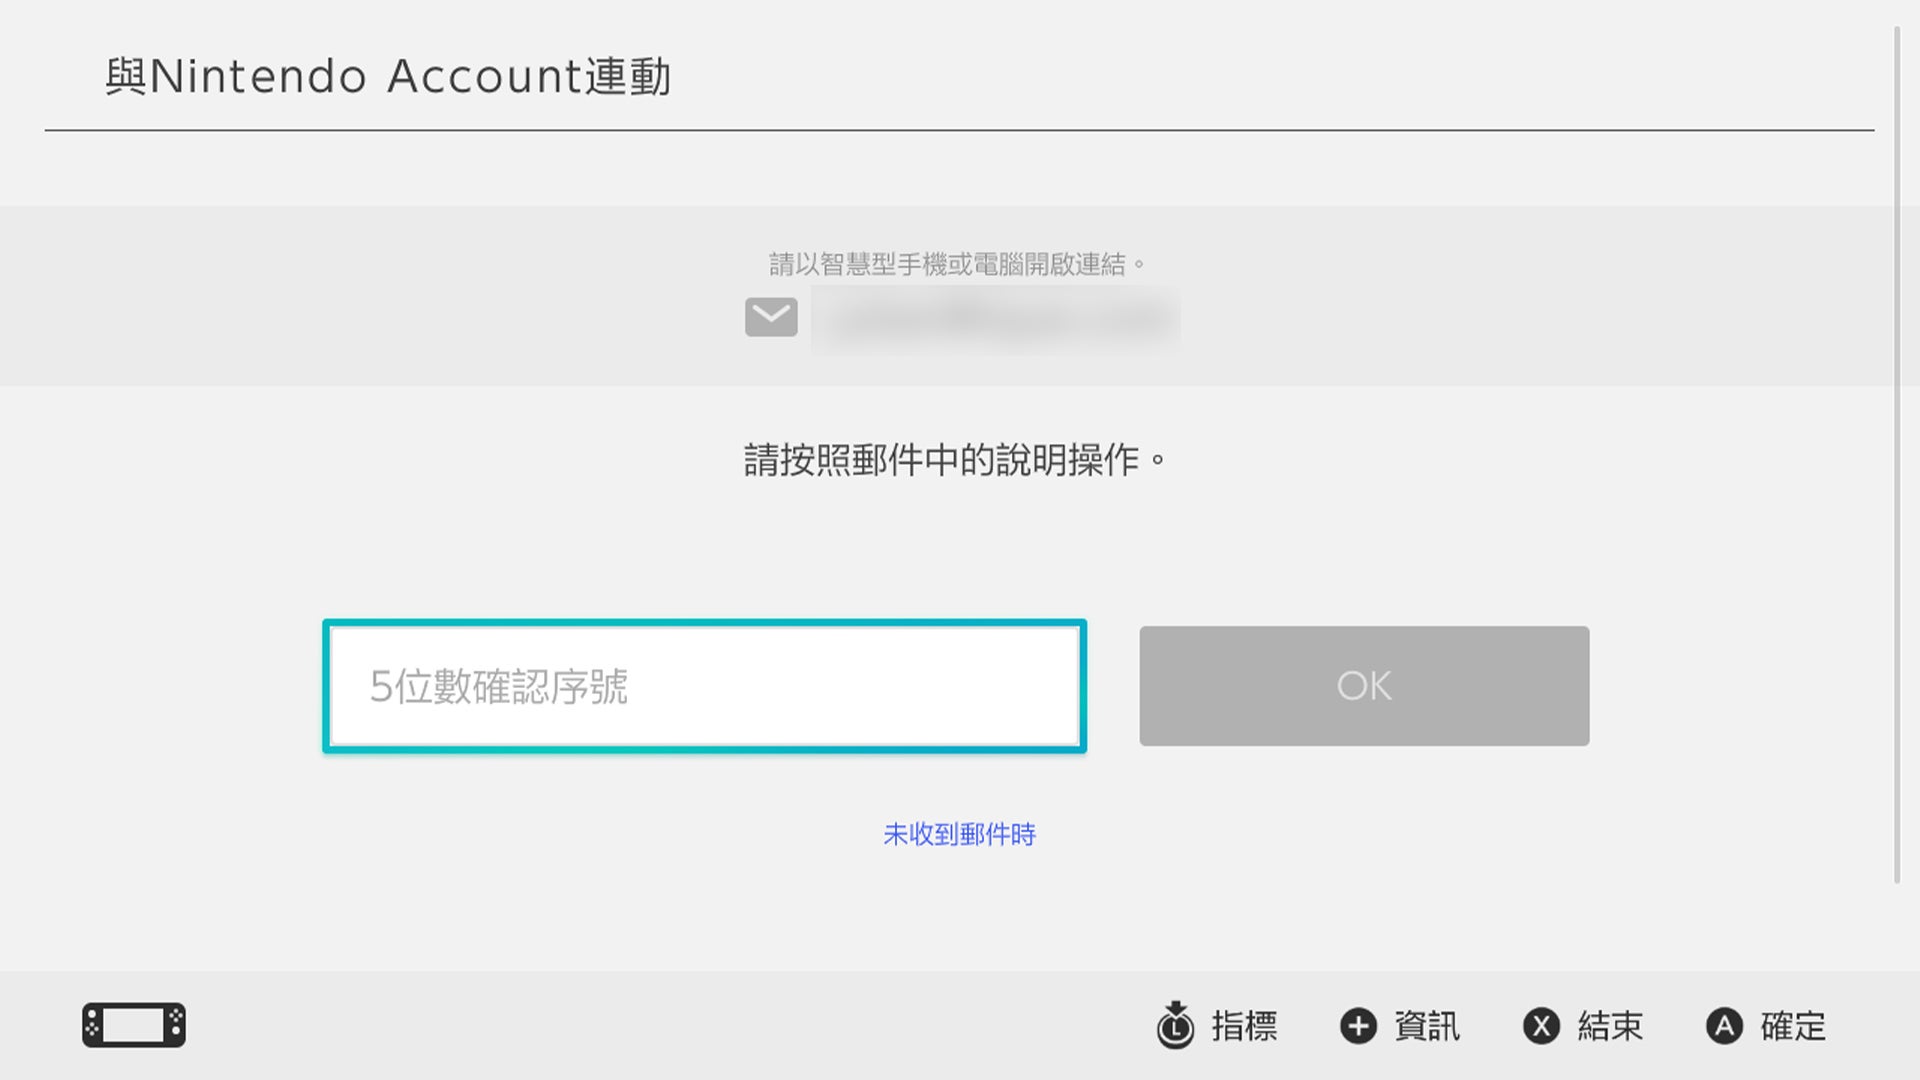Image resolution: width=1920 pixels, height=1080 pixels.
Task: Click the blurred email address field
Action: point(996,320)
